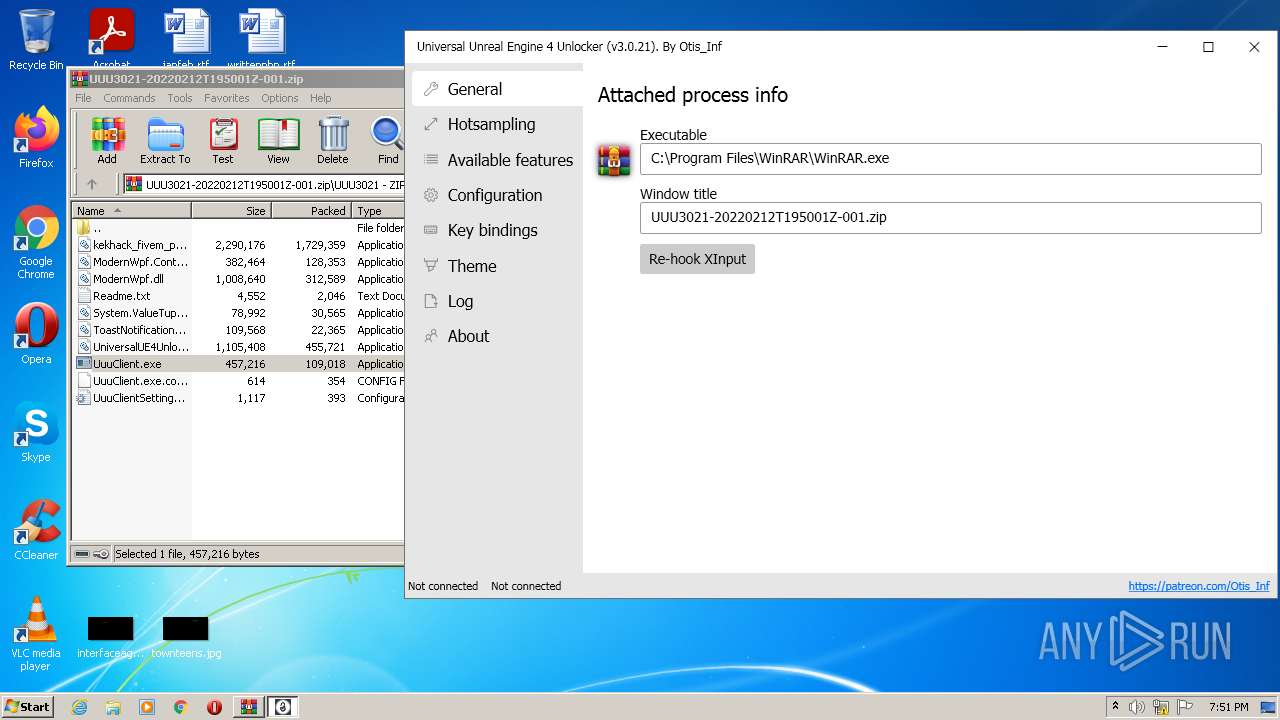This screenshot has width=1280, height=720.
Task: Open the WinRAR File menu
Action: point(83,98)
